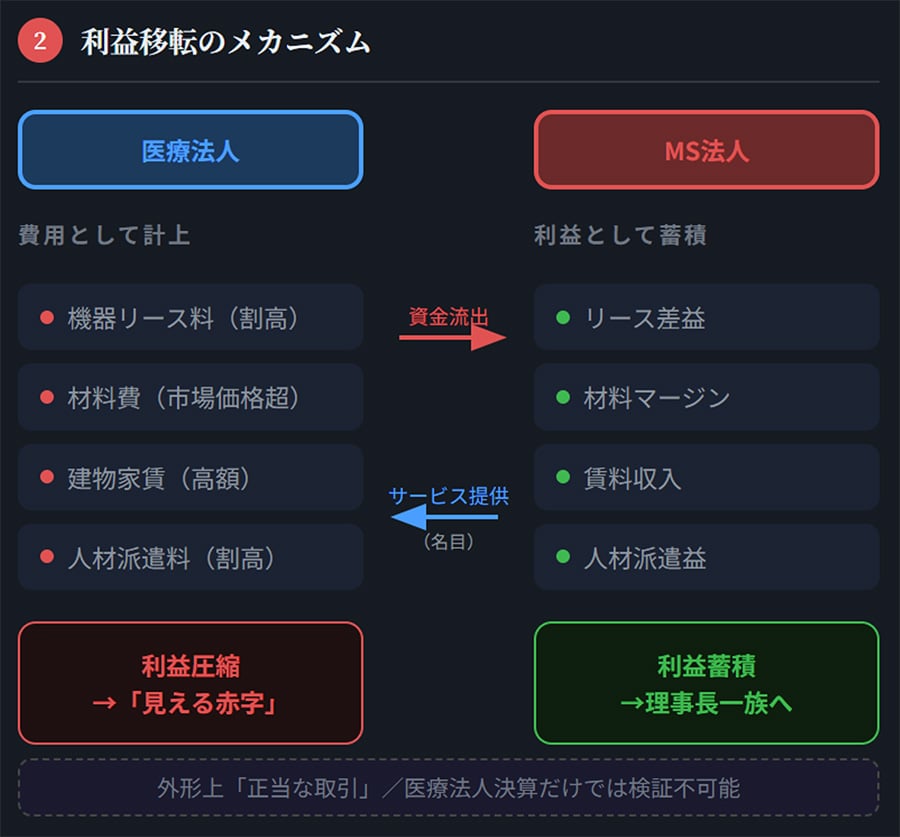The height and width of the screenshot is (837, 900).
Task: Select the 建物家賃（高額） item
Action: click(x=190, y=478)
